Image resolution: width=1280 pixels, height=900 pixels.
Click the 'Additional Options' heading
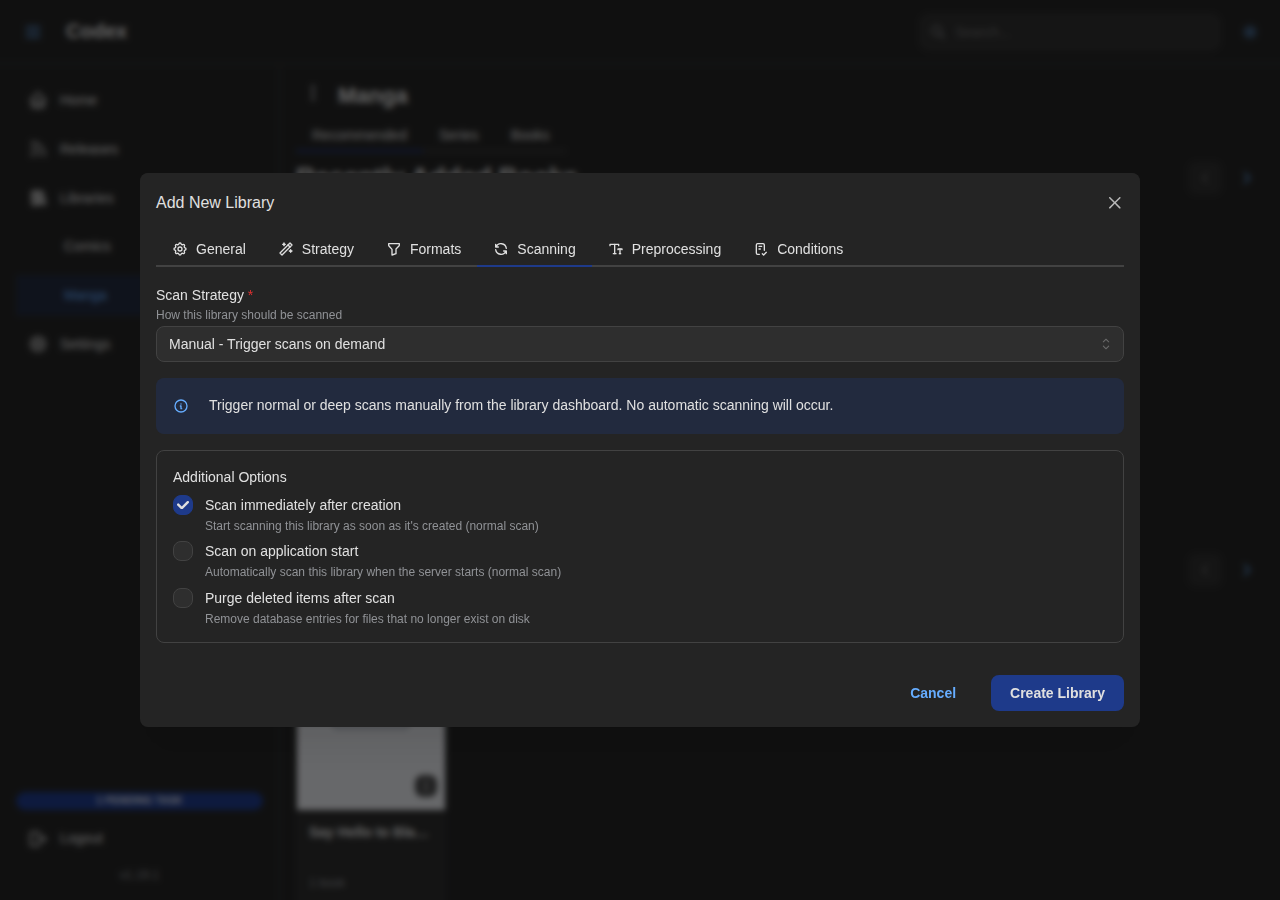tap(230, 477)
